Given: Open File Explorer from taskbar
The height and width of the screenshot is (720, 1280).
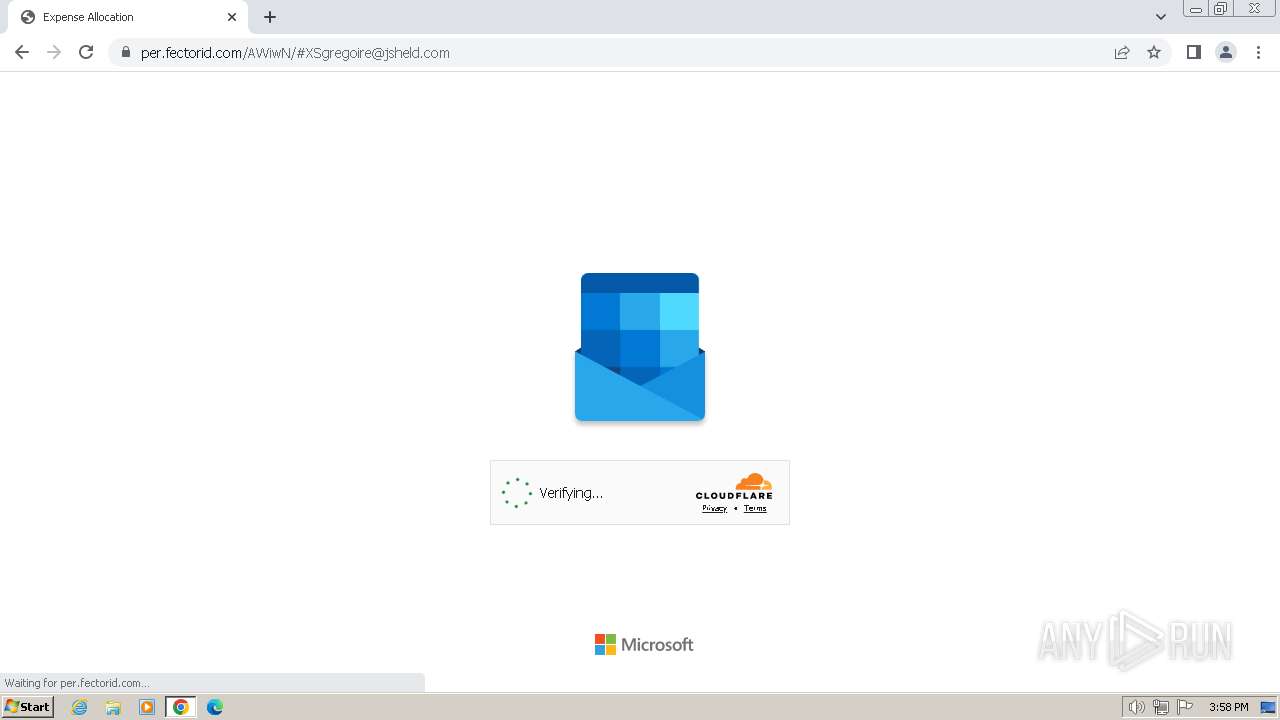Looking at the screenshot, I should (113, 707).
